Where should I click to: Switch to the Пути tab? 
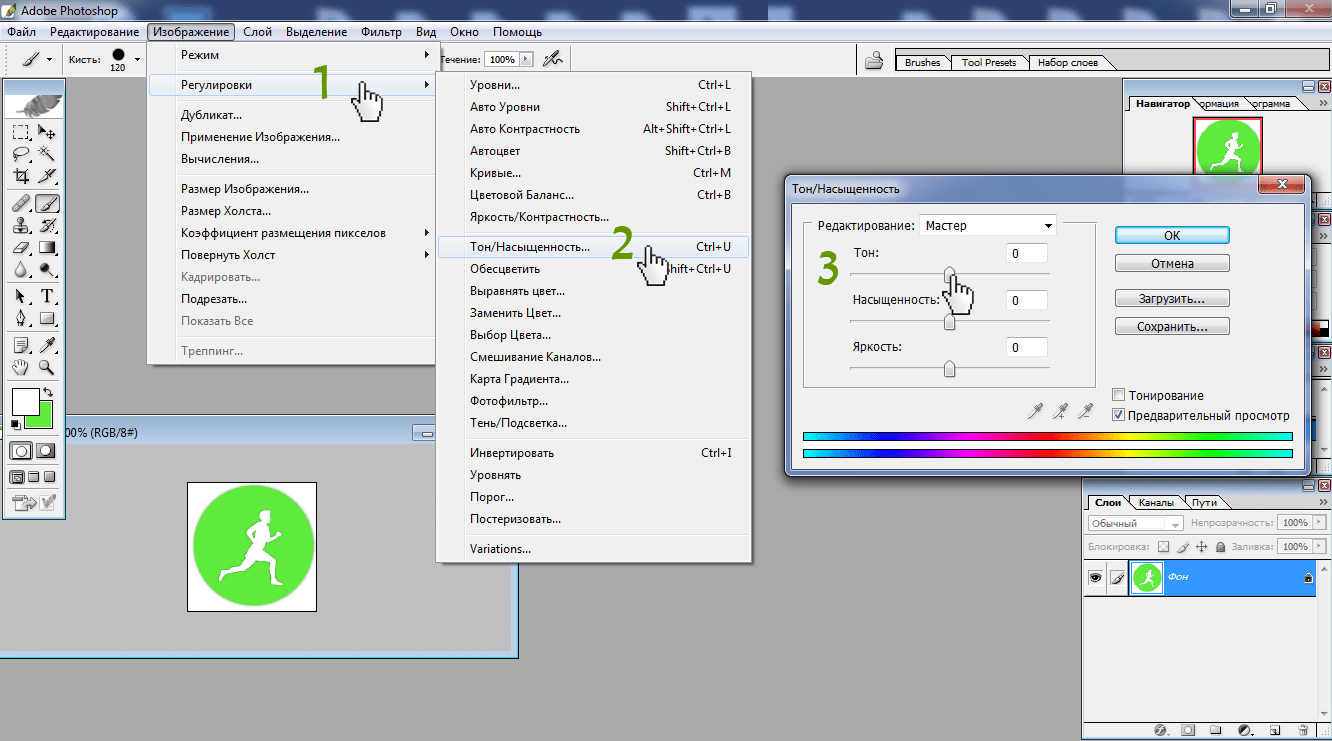tap(1204, 503)
